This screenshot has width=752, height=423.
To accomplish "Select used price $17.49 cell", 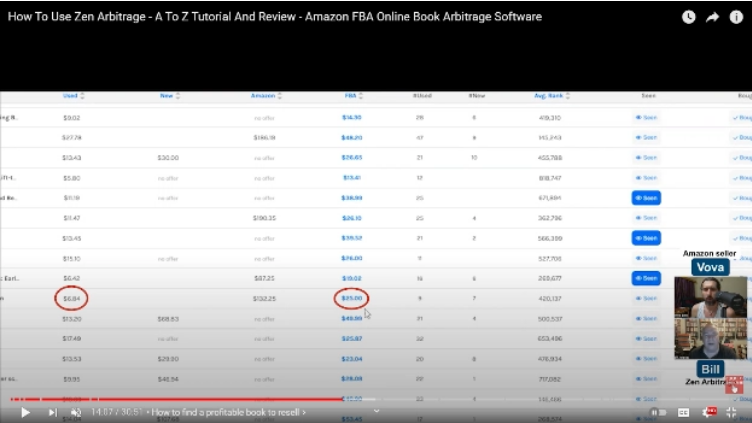I will pyautogui.click(x=71, y=339).
